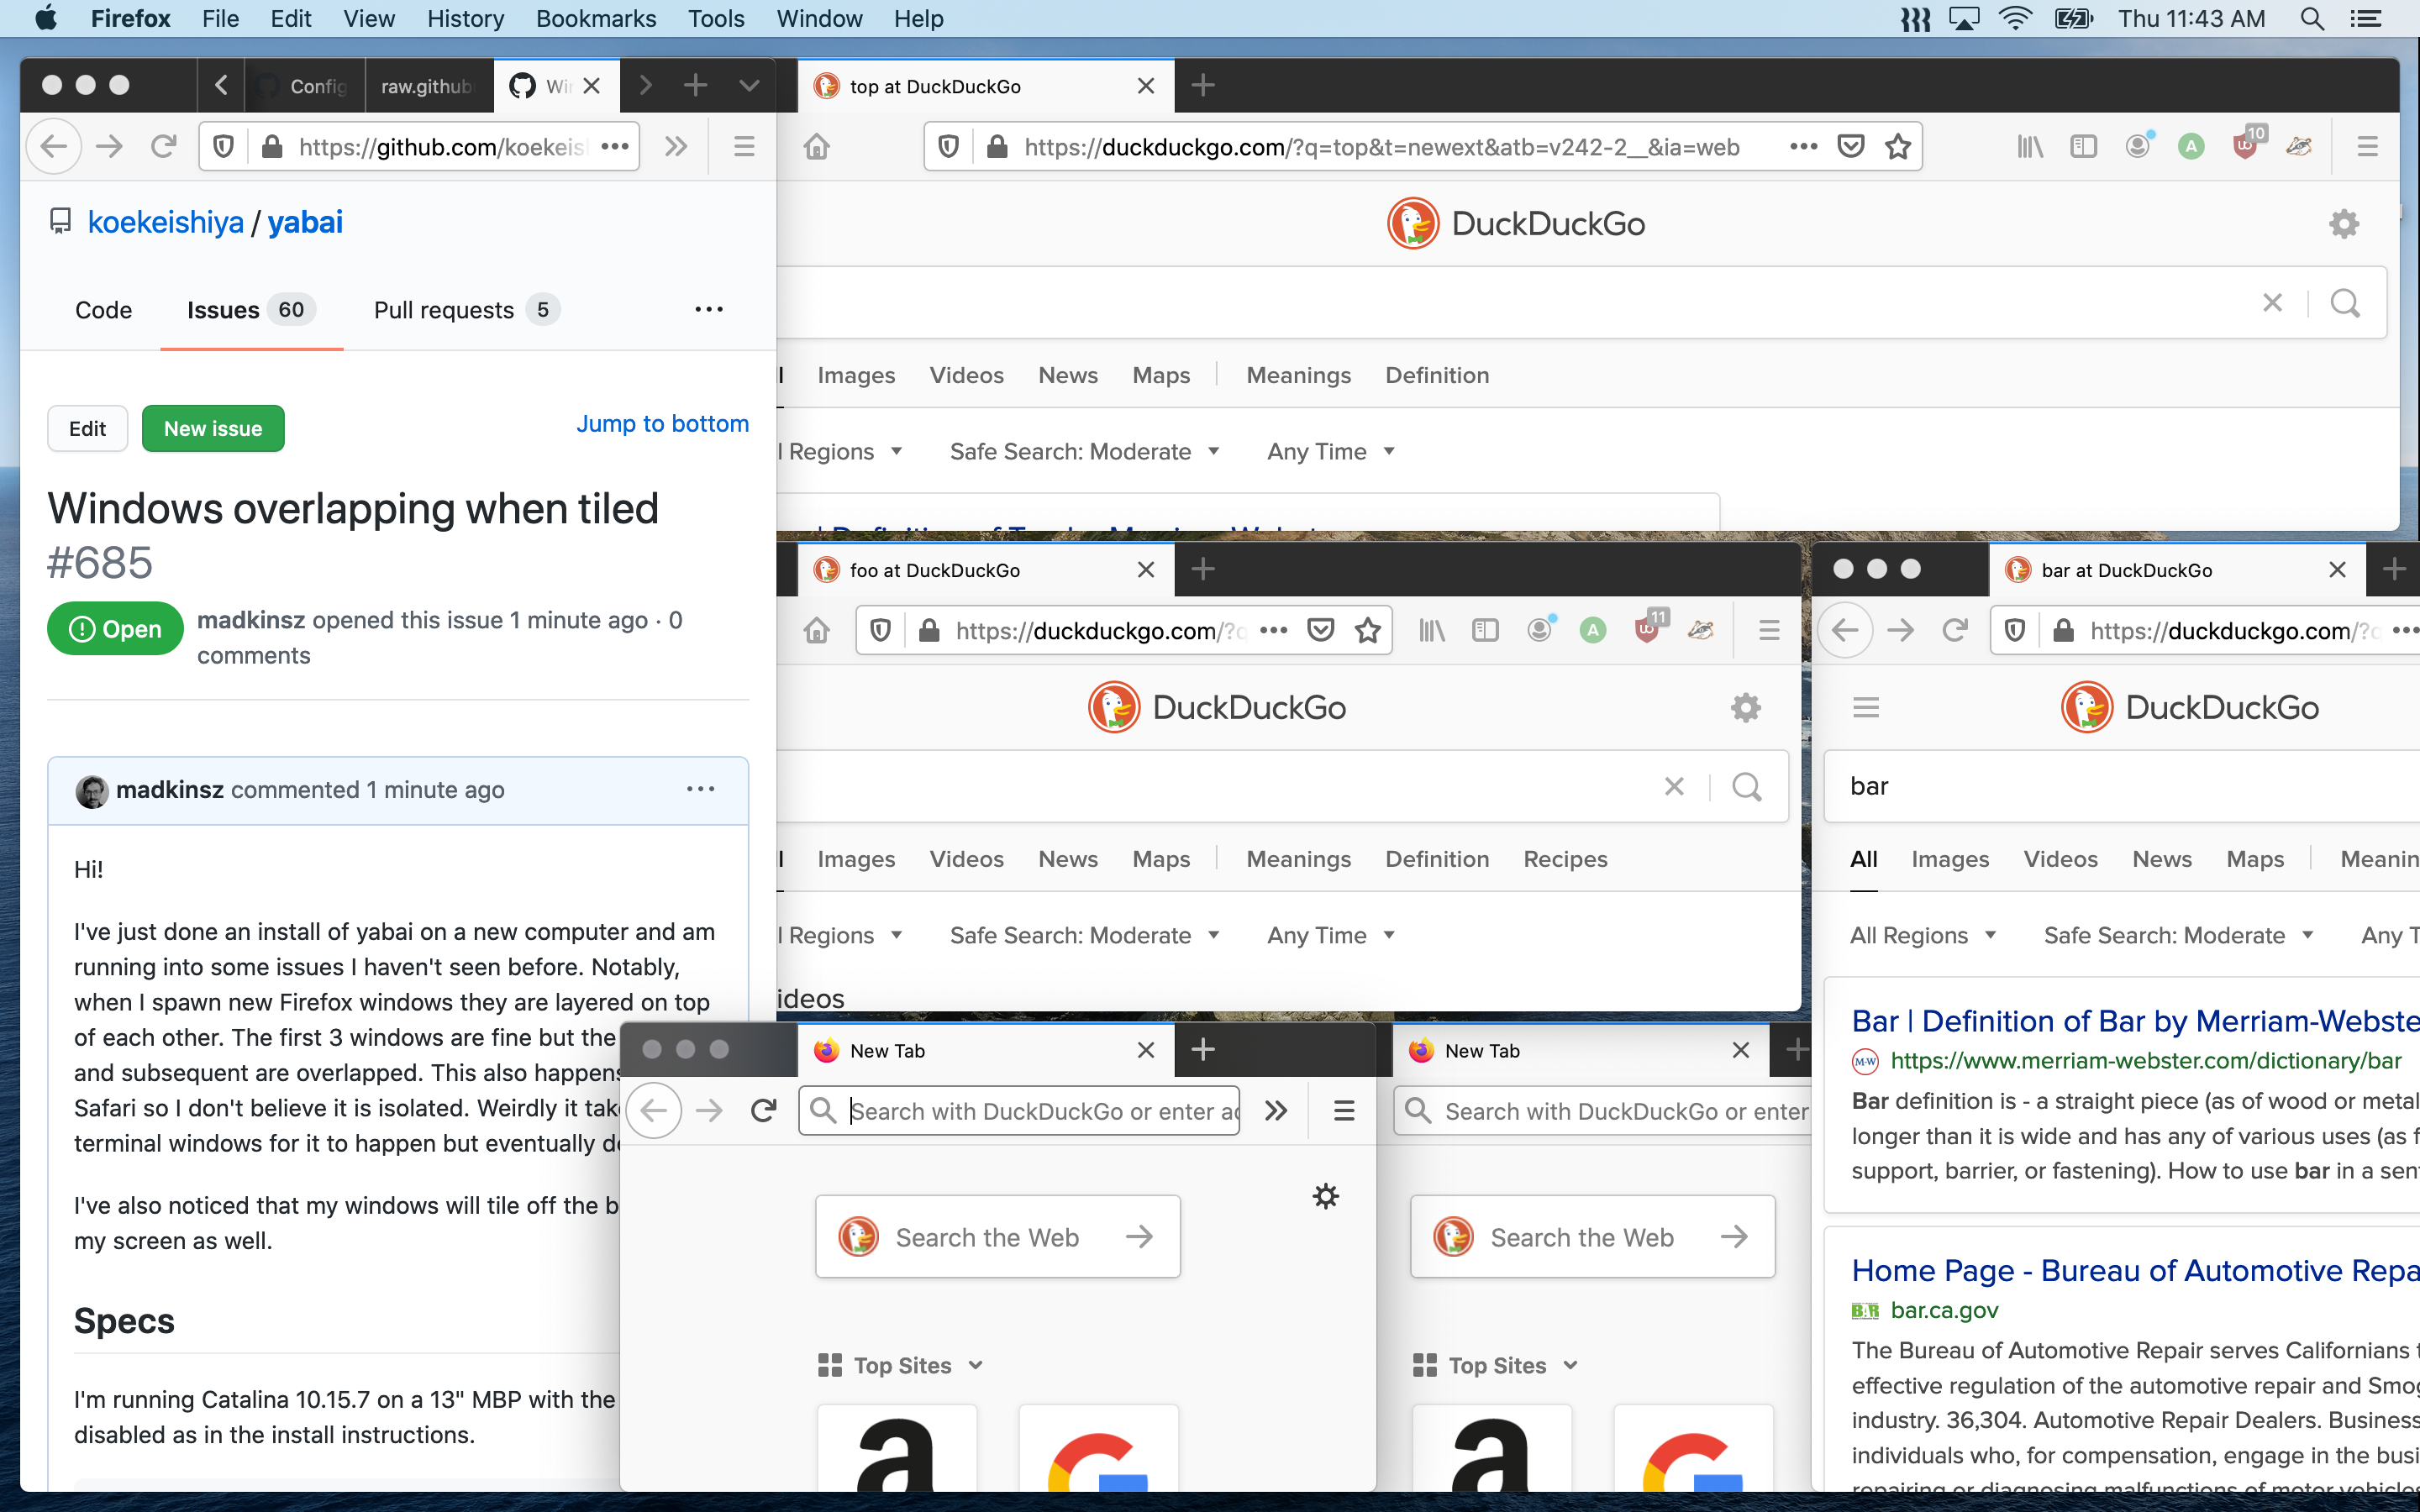Open the Safe Search: Moderate dropdown
The width and height of the screenshot is (2420, 1512).
pyautogui.click(x=1085, y=451)
